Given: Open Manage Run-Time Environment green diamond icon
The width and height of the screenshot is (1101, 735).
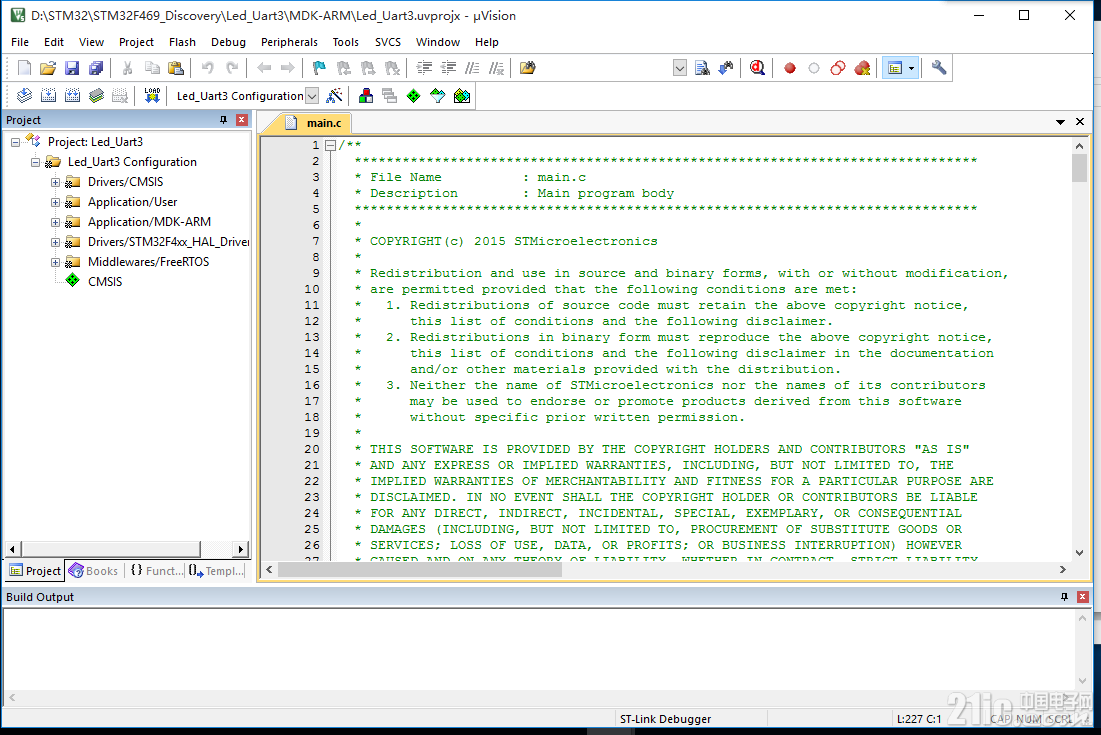Looking at the screenshot, I should click(x=414, y=95).
